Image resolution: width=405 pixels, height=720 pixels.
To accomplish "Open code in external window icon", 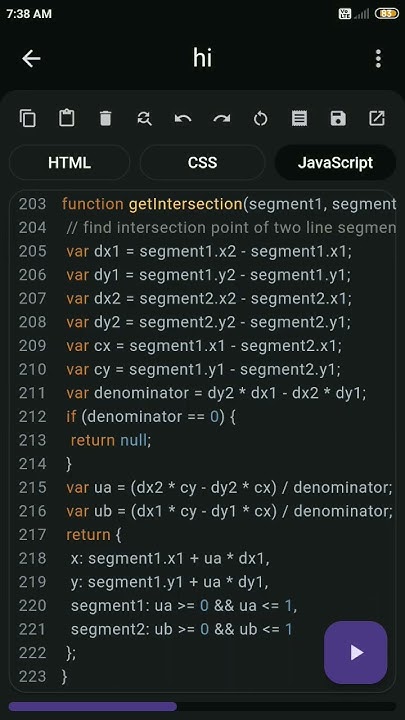I will point(377,118).
